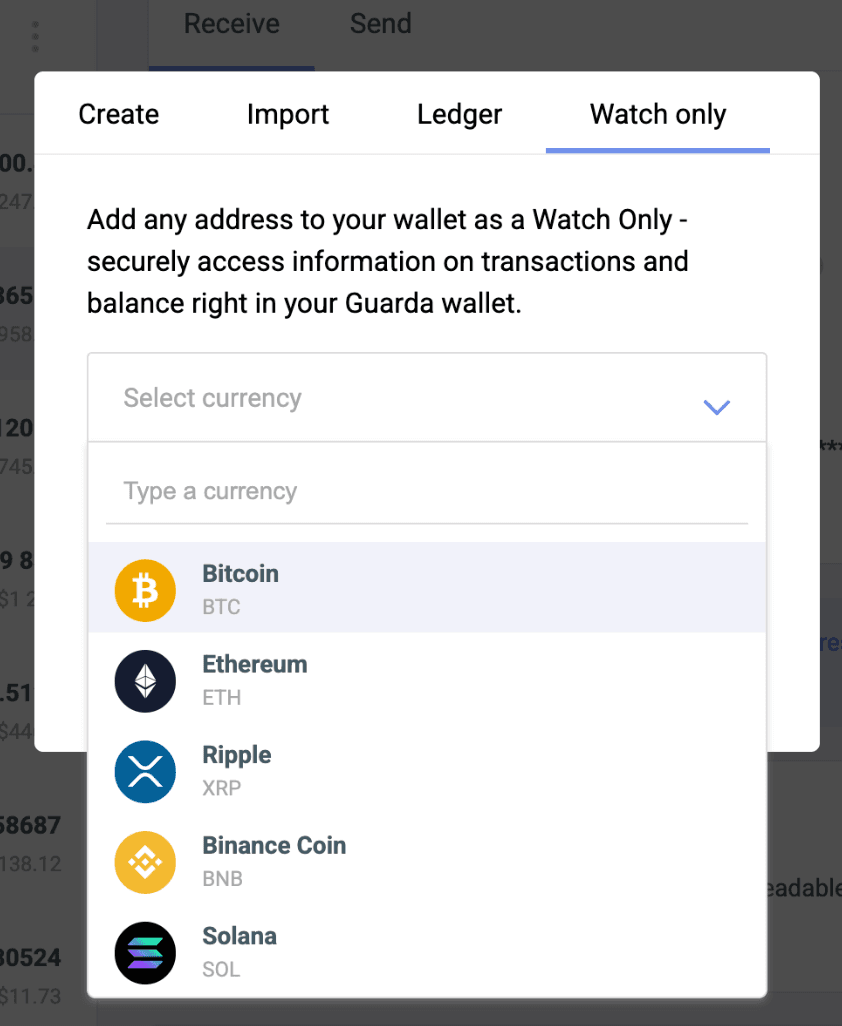Switch to the Import tab
This screenshot has width=842, height=1026.
click(x=288, y=114)
